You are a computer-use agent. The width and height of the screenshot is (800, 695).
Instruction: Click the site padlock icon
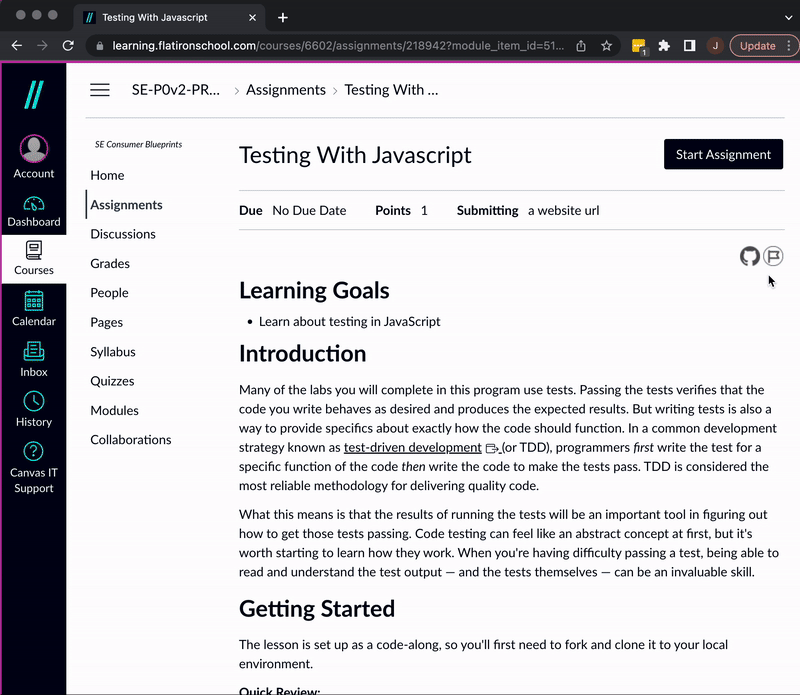coord(100,46)
